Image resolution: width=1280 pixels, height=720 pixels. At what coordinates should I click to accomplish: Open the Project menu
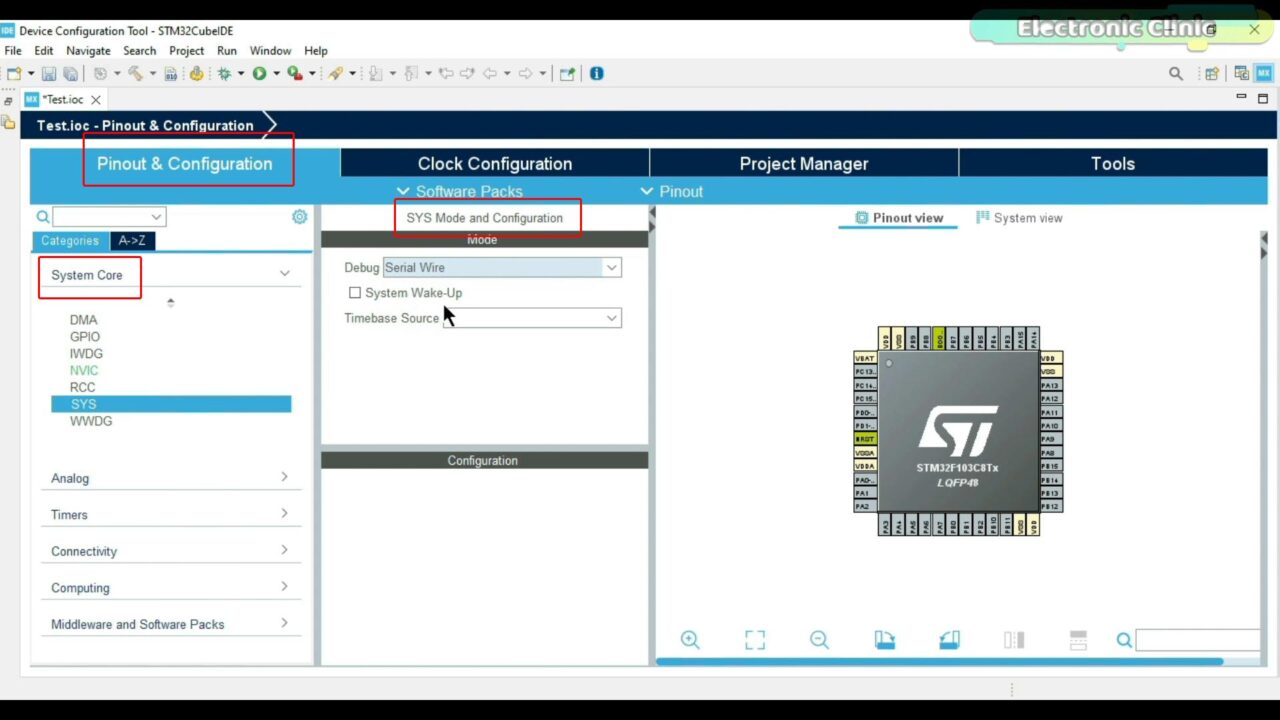click(186, 50)
